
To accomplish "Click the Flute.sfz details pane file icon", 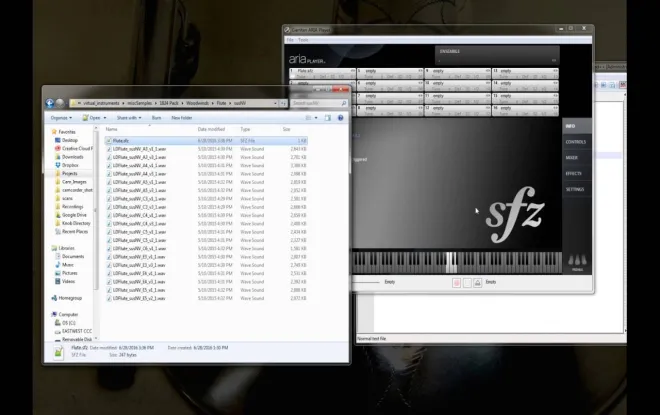I will click(x=59, y=352).
